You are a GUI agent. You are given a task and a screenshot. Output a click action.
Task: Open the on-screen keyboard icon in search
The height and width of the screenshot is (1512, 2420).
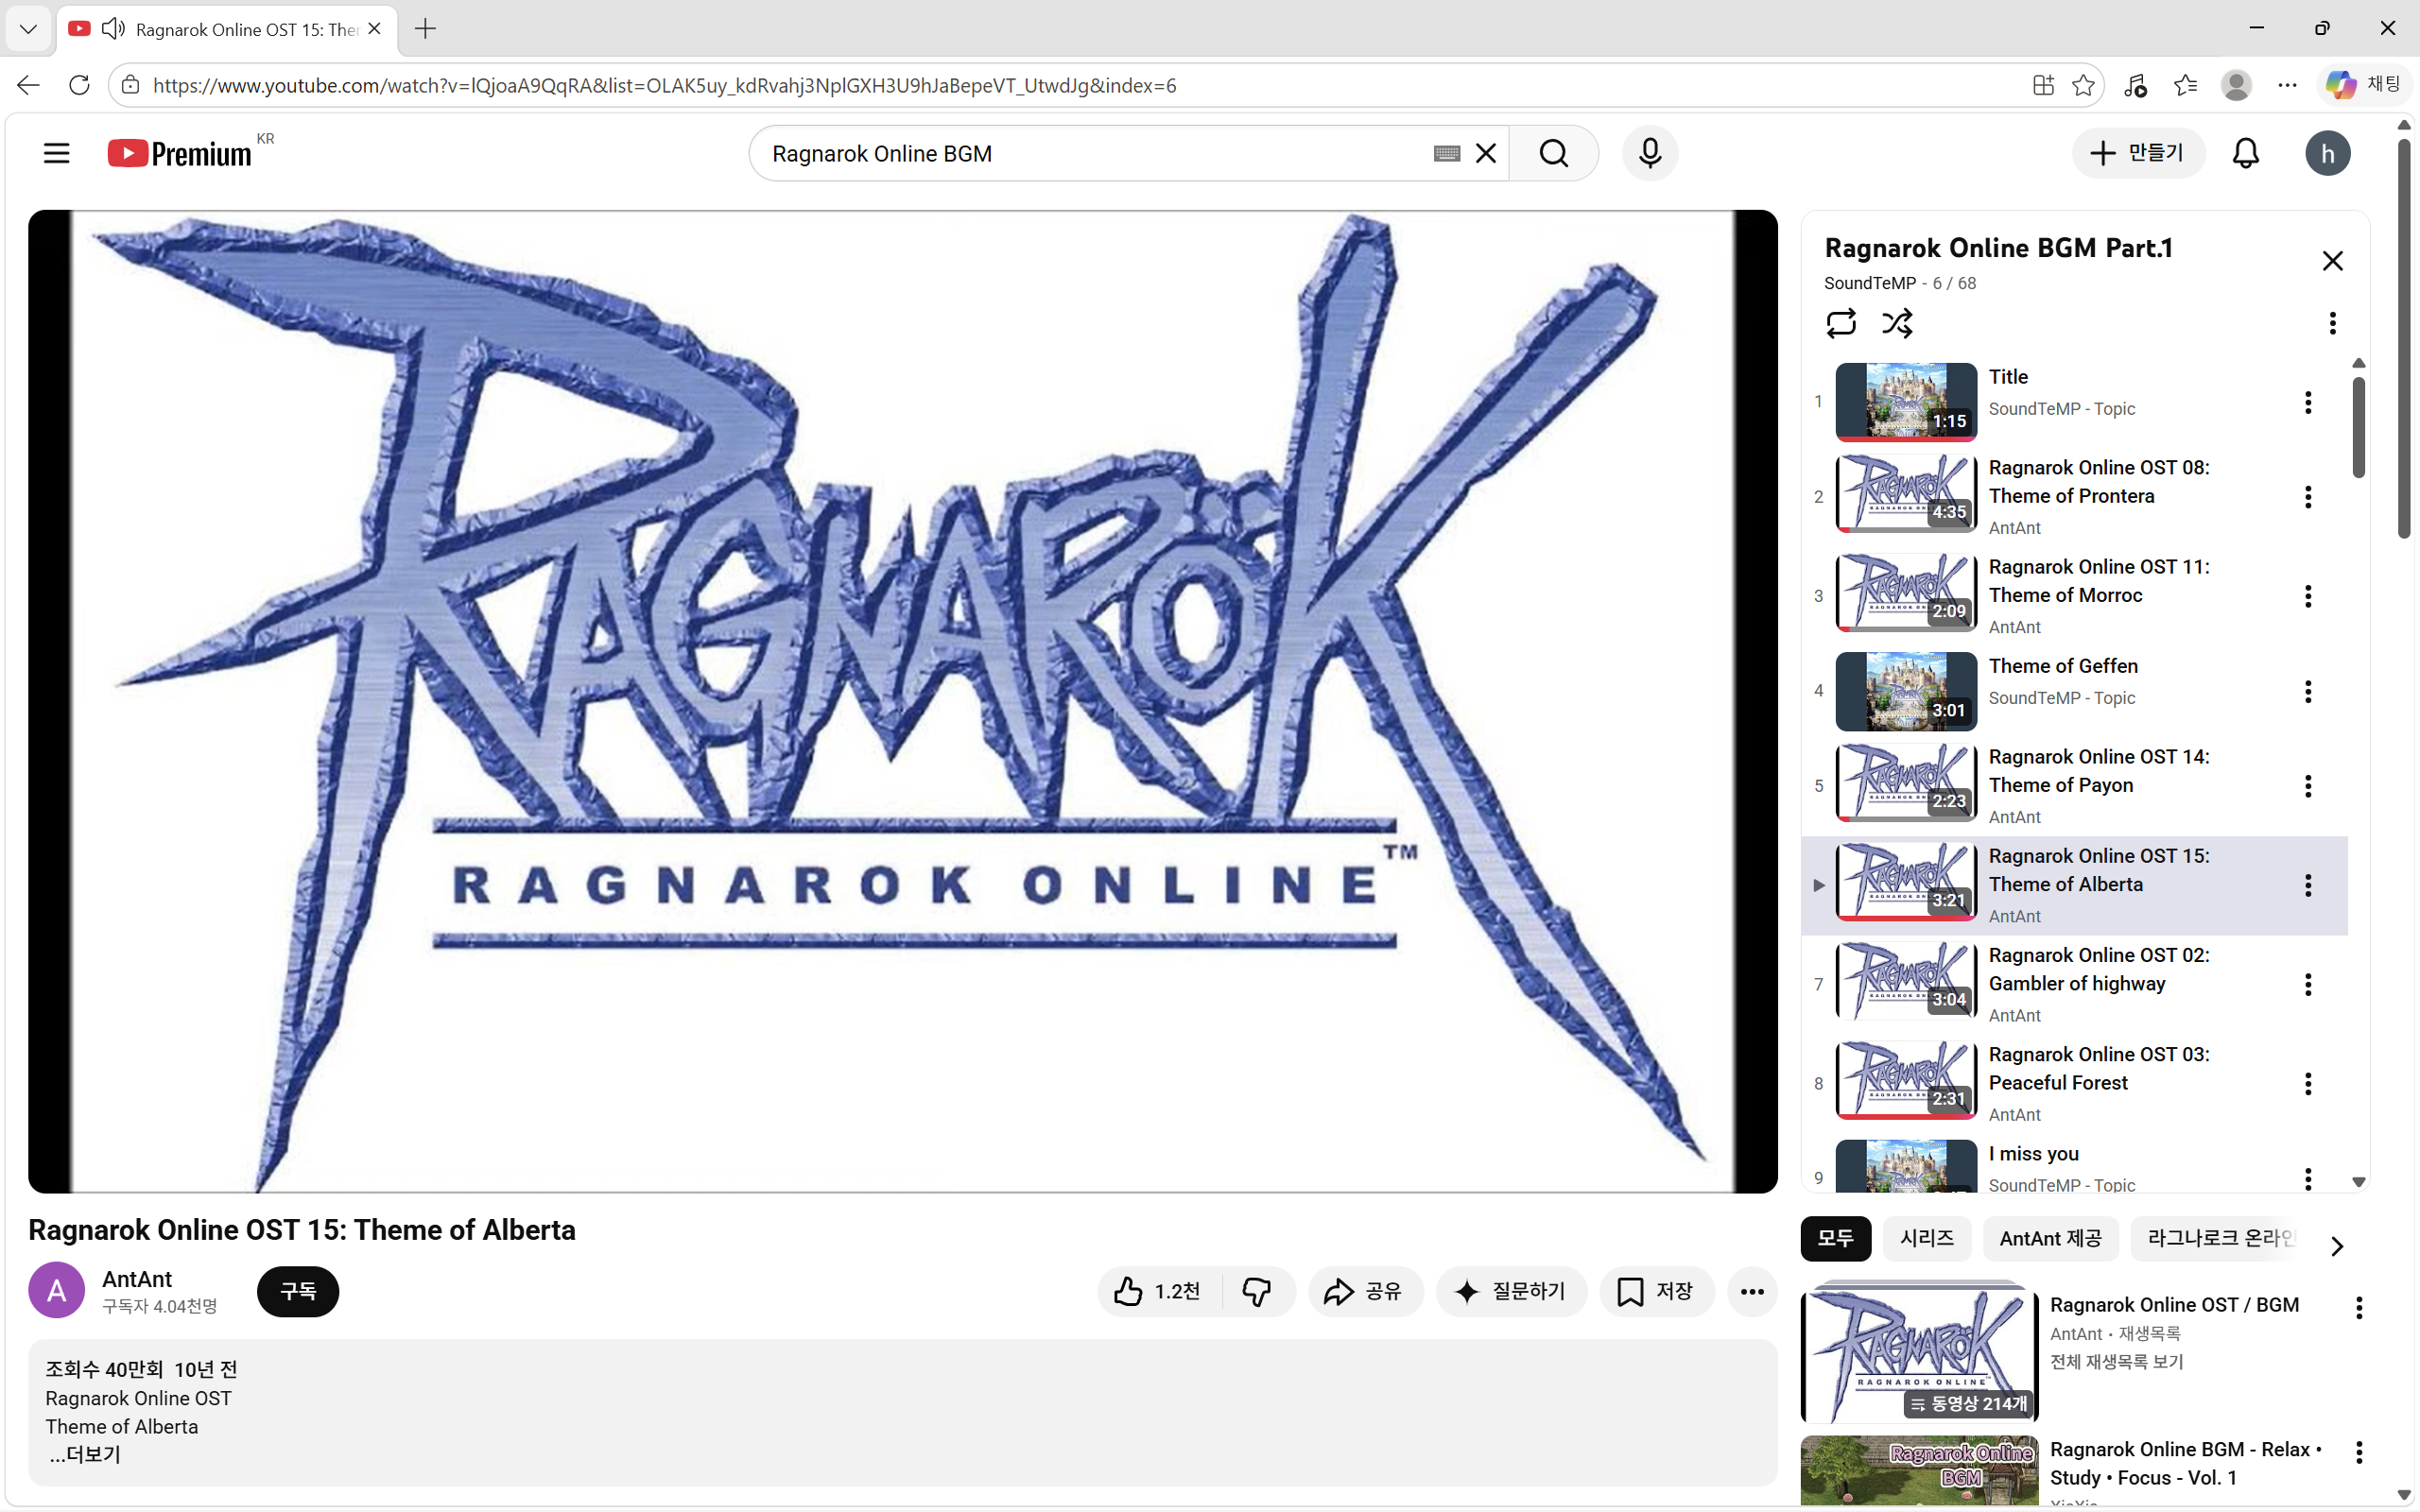[1446, 153]
